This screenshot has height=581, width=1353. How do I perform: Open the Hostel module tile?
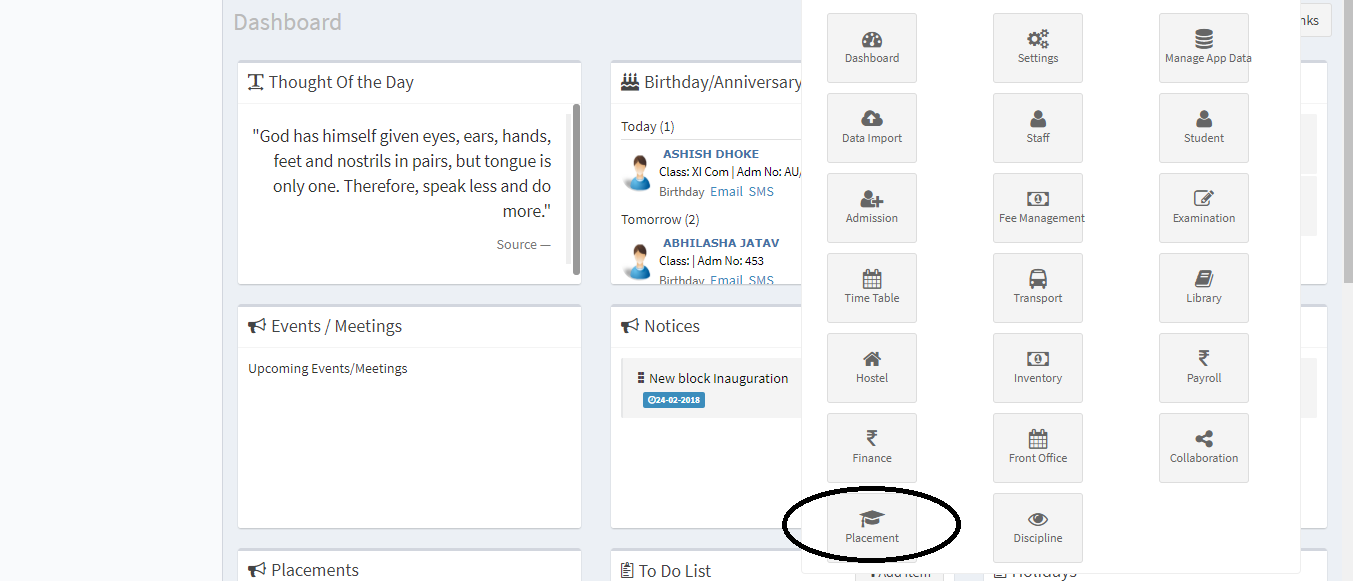pos(872,368)
